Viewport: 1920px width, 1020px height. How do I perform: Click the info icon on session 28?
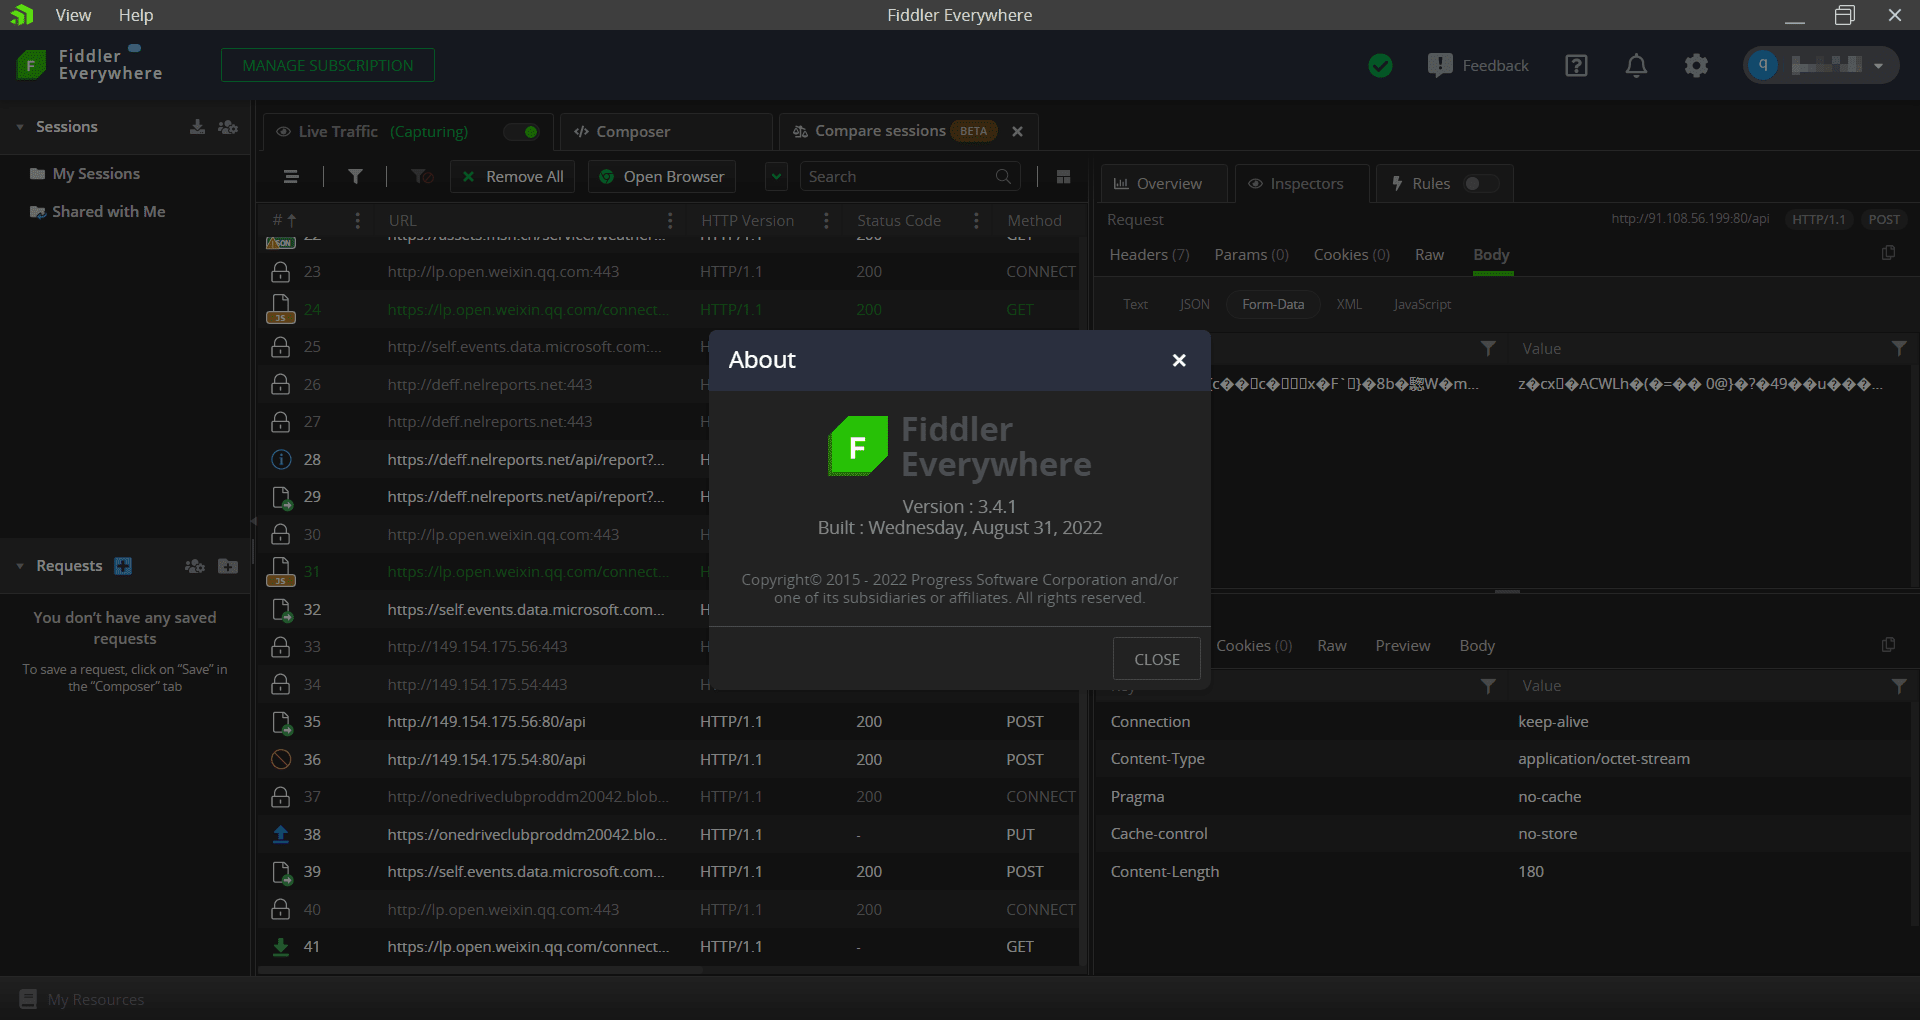click(281, 460)
